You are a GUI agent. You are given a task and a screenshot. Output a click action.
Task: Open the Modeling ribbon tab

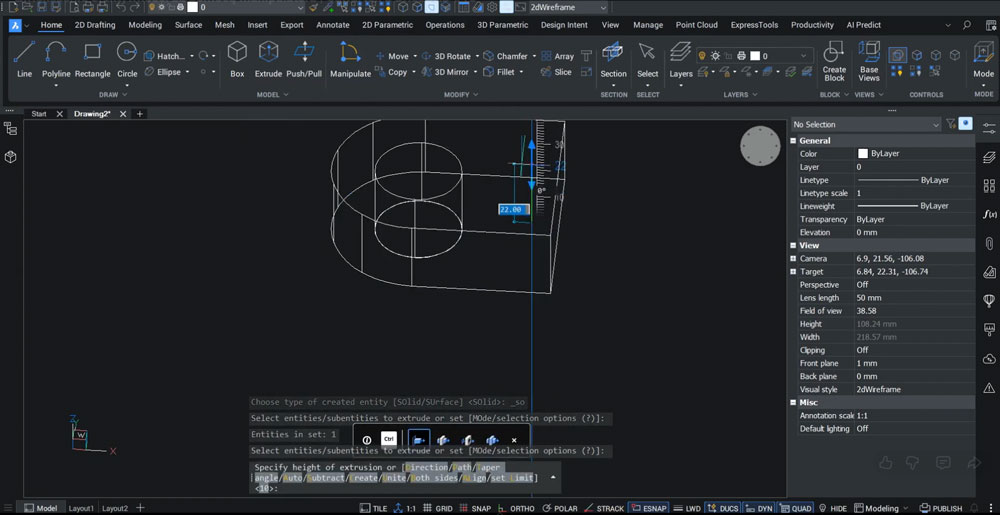click(145, 25)
